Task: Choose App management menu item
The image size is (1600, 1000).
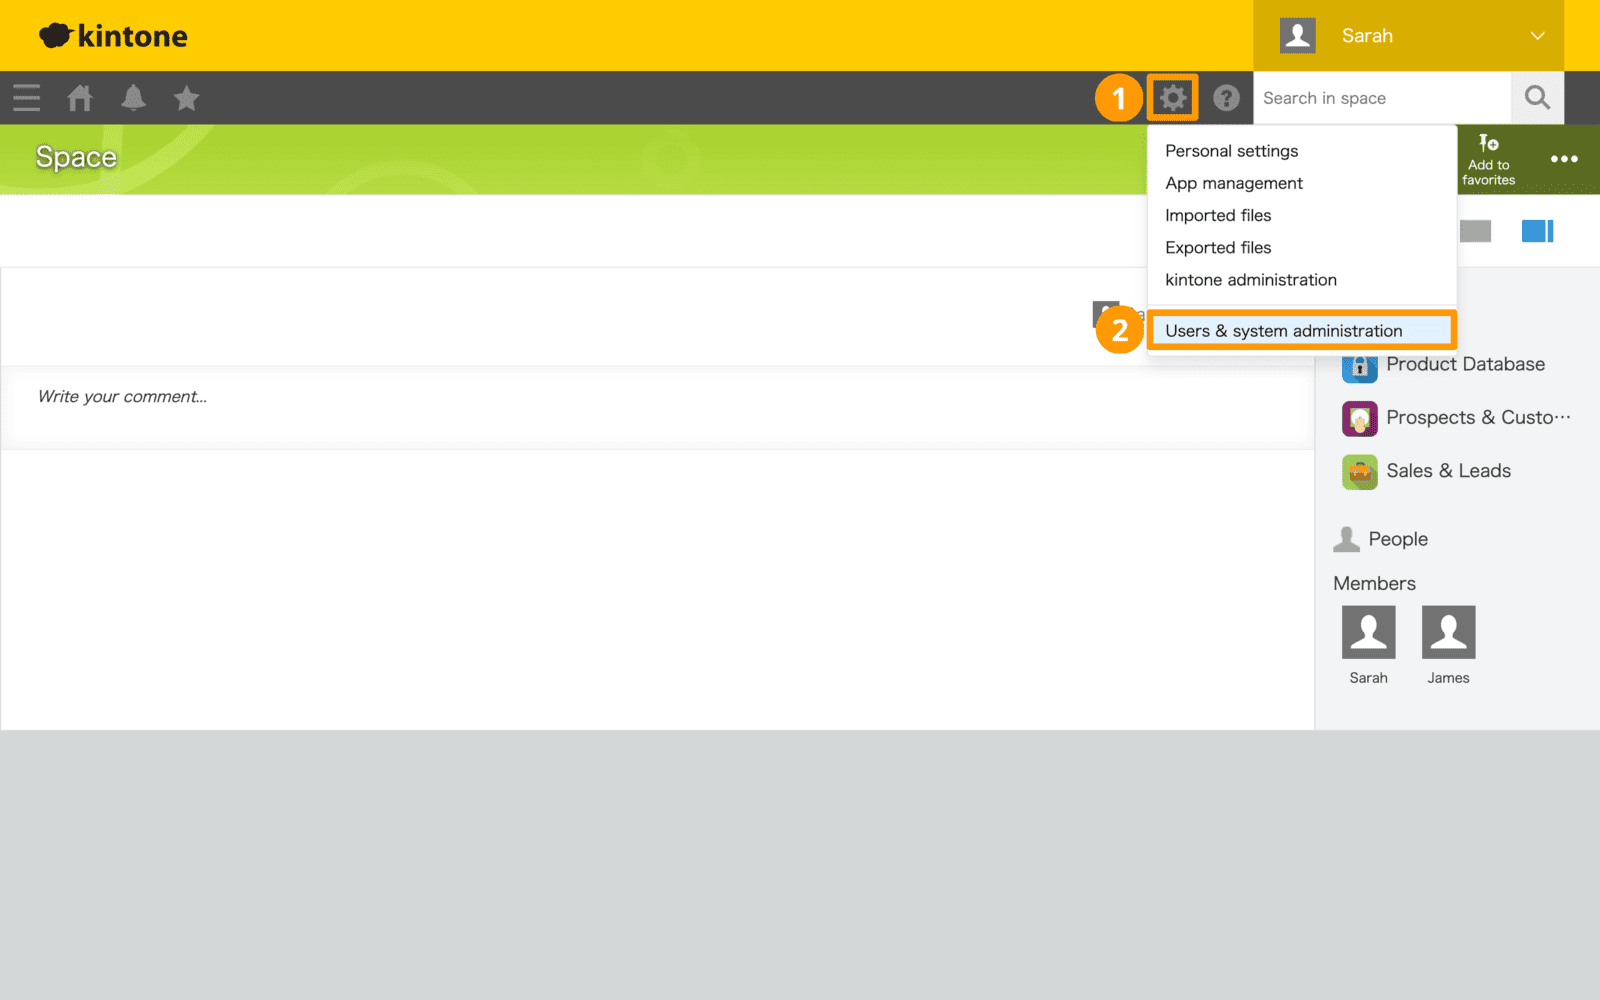Action: coord(1234,183)
